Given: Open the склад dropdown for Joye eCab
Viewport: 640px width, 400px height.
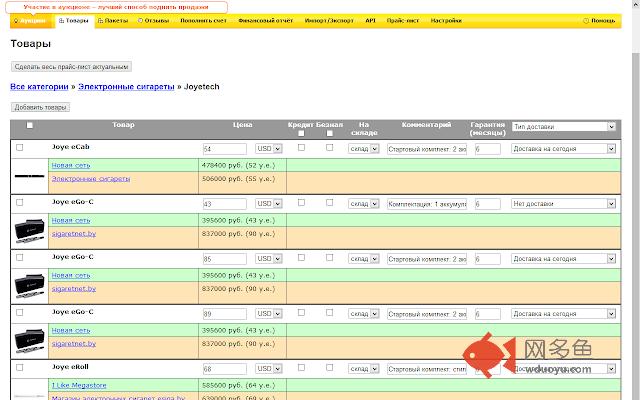Looking at the screenshot, I should pyautogui.click(x=364, y=149).
